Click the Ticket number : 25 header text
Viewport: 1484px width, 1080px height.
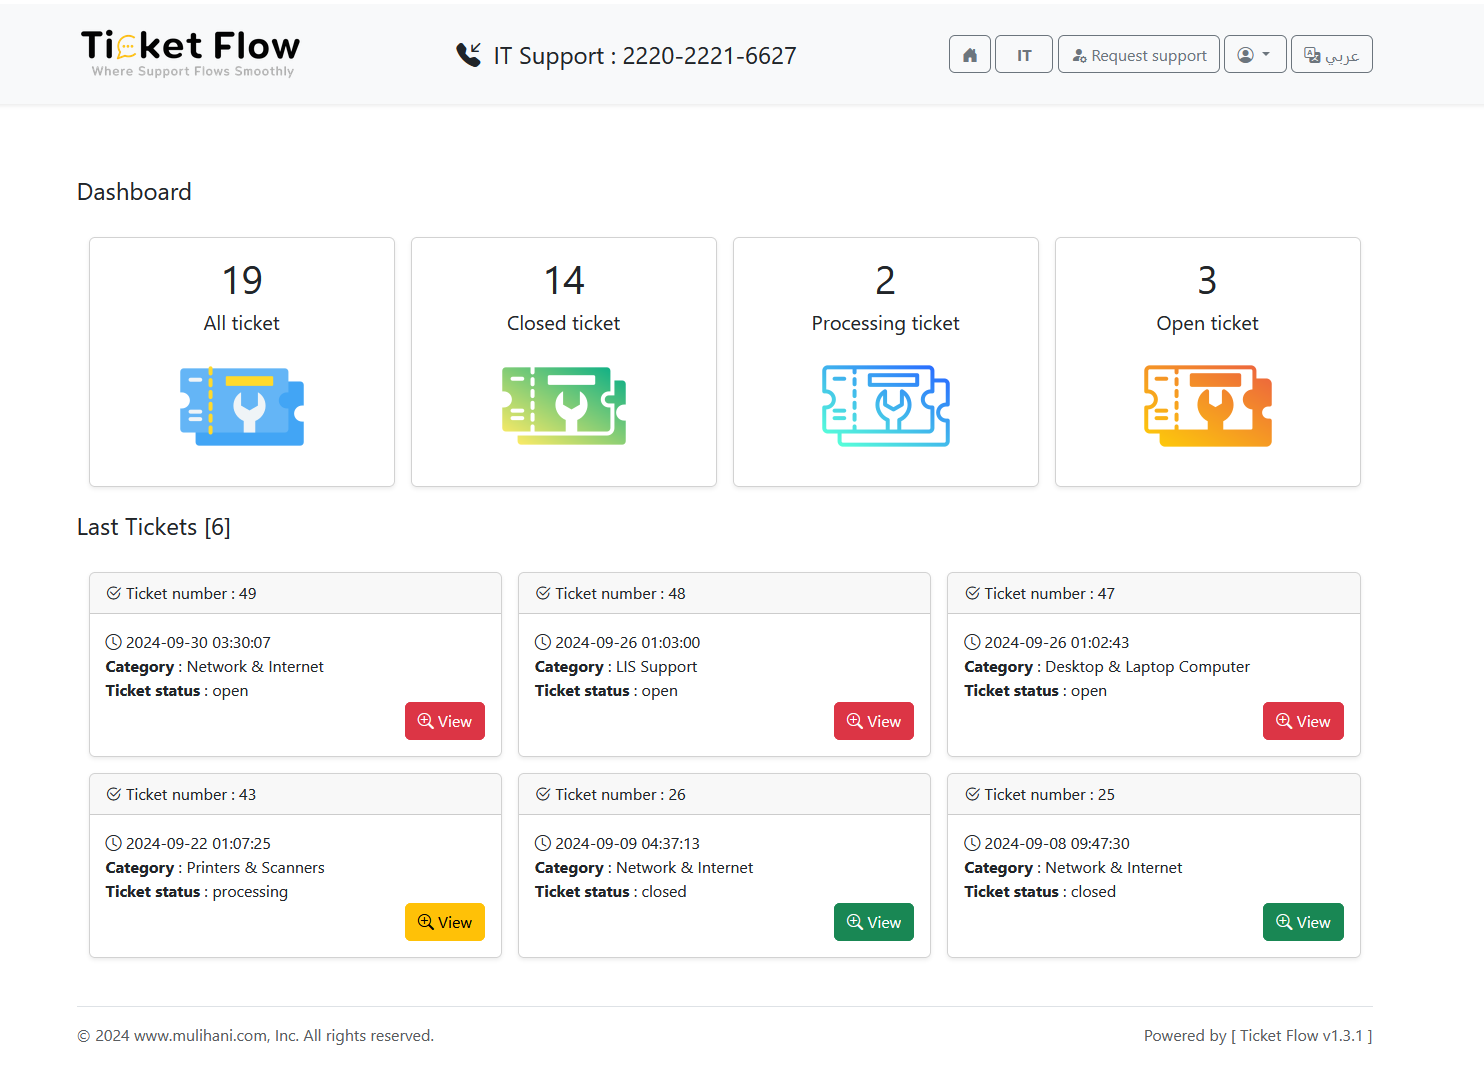coord(1049,794)
